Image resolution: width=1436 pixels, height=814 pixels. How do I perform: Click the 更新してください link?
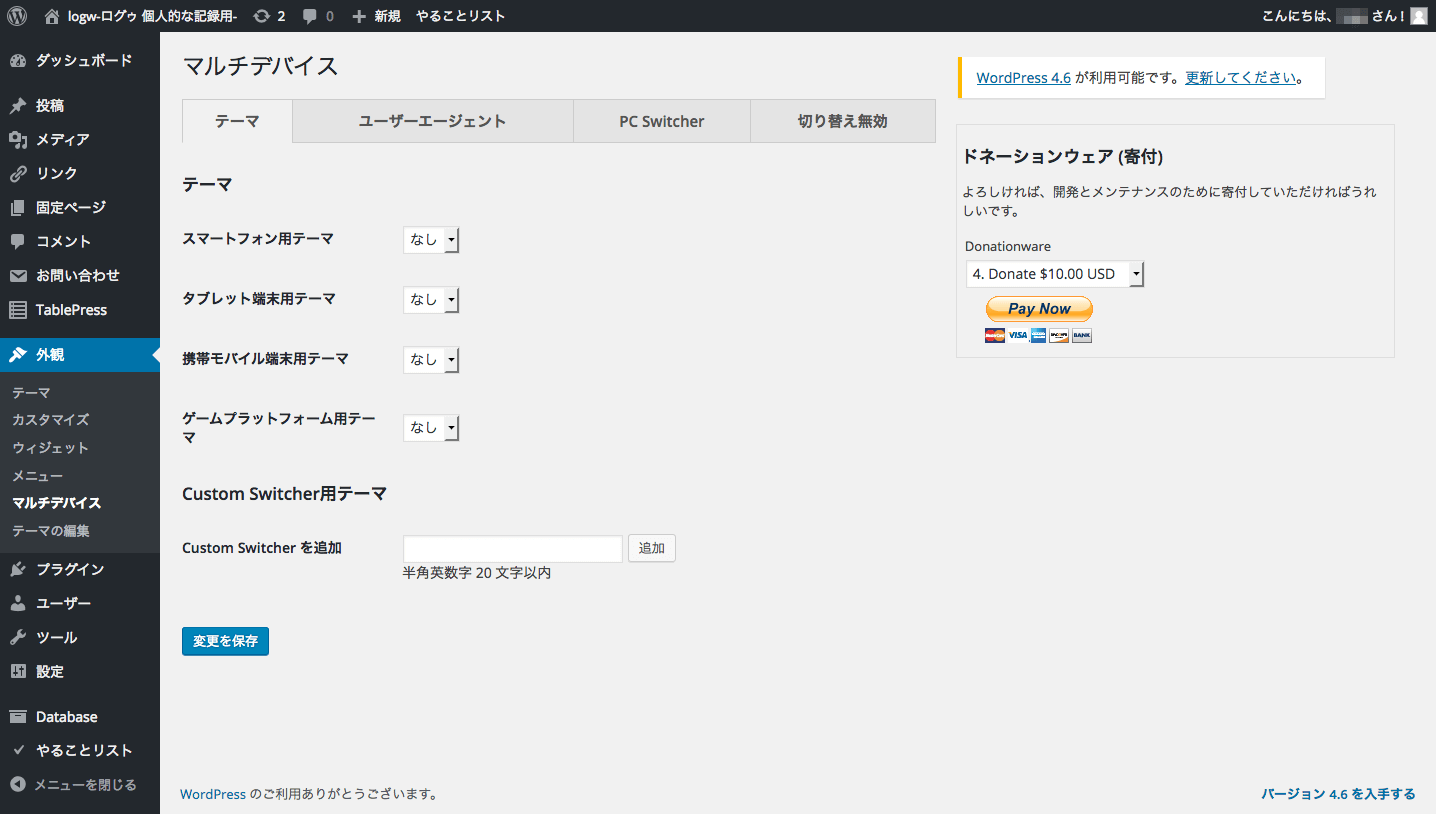pyautogui.click(x=1240, y=78)
